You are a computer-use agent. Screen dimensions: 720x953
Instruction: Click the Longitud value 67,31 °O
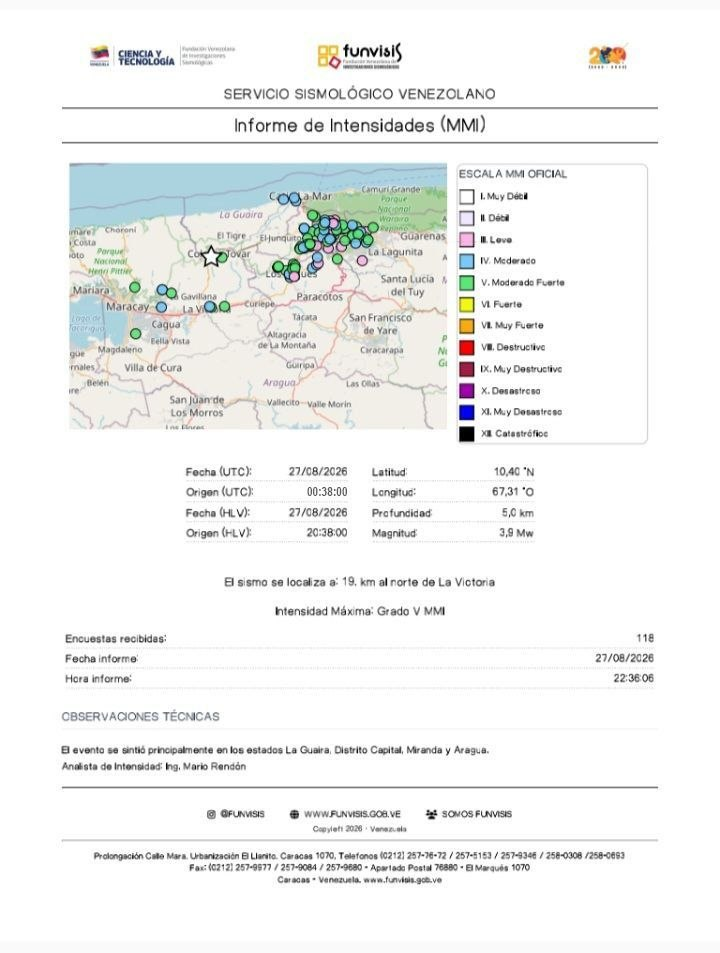[513, 492]
